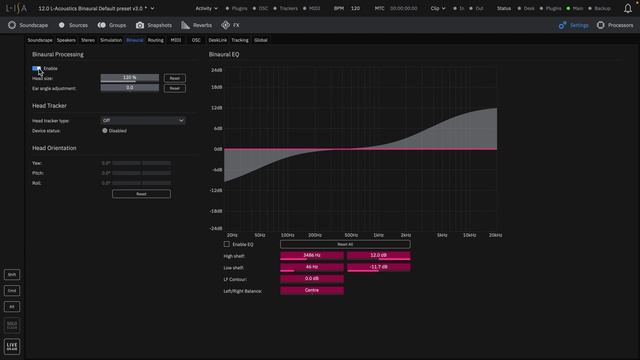Switch to the Tracking settings tab
Screen dimensions: 640x360
[x=240, y=40]
